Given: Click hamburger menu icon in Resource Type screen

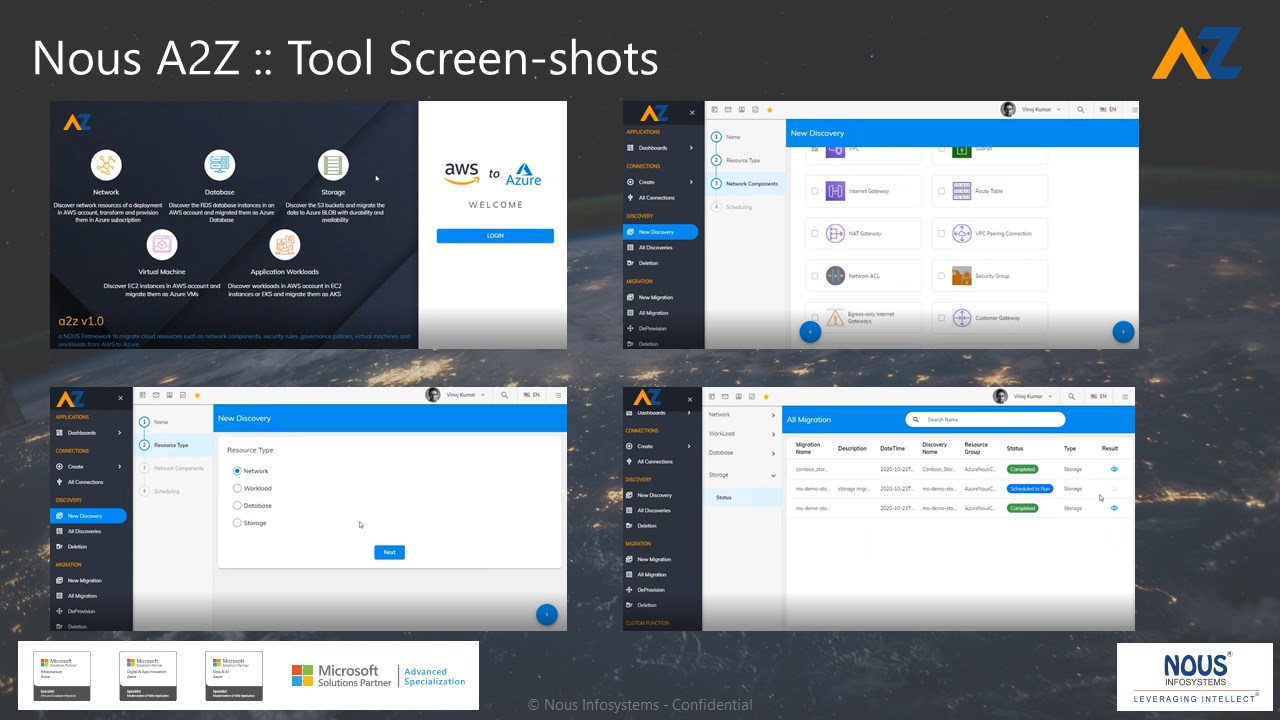Looking at the screenshot, I should coord(558,395).
